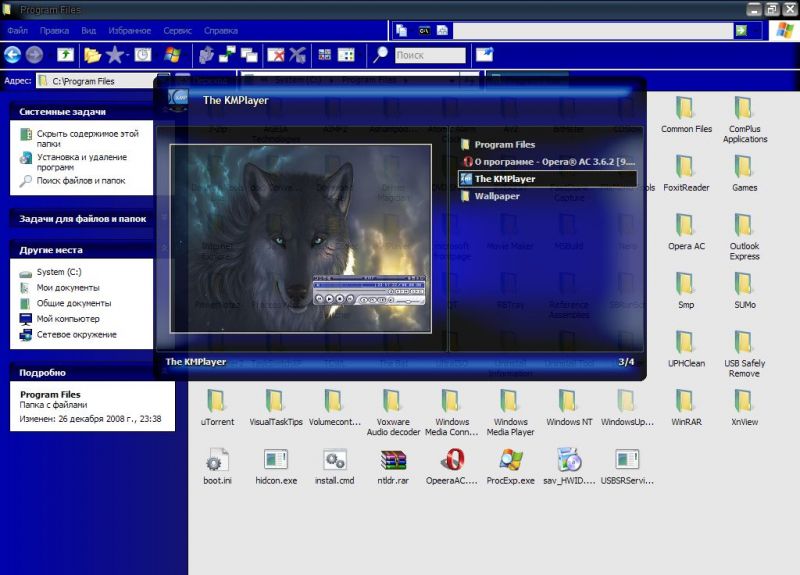800x575 pixels.
Task: Click the magnifier Search icon in toolbar
Action: (380, 55)
